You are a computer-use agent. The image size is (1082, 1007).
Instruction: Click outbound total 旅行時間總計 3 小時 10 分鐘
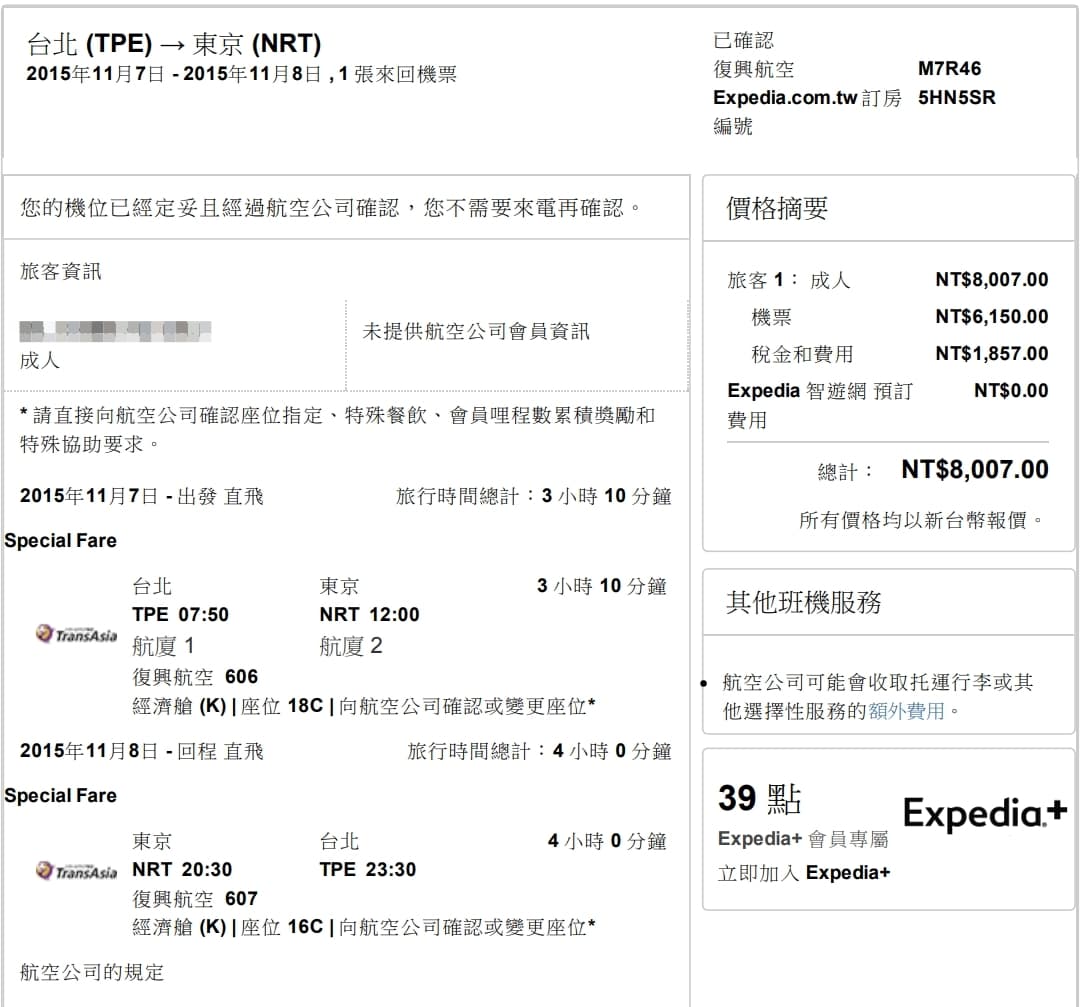point(533,496)
